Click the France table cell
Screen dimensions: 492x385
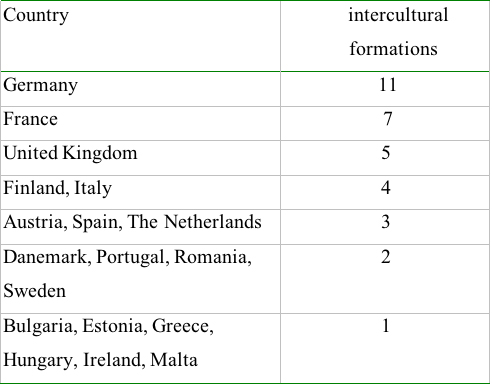(x=140, y=123)
